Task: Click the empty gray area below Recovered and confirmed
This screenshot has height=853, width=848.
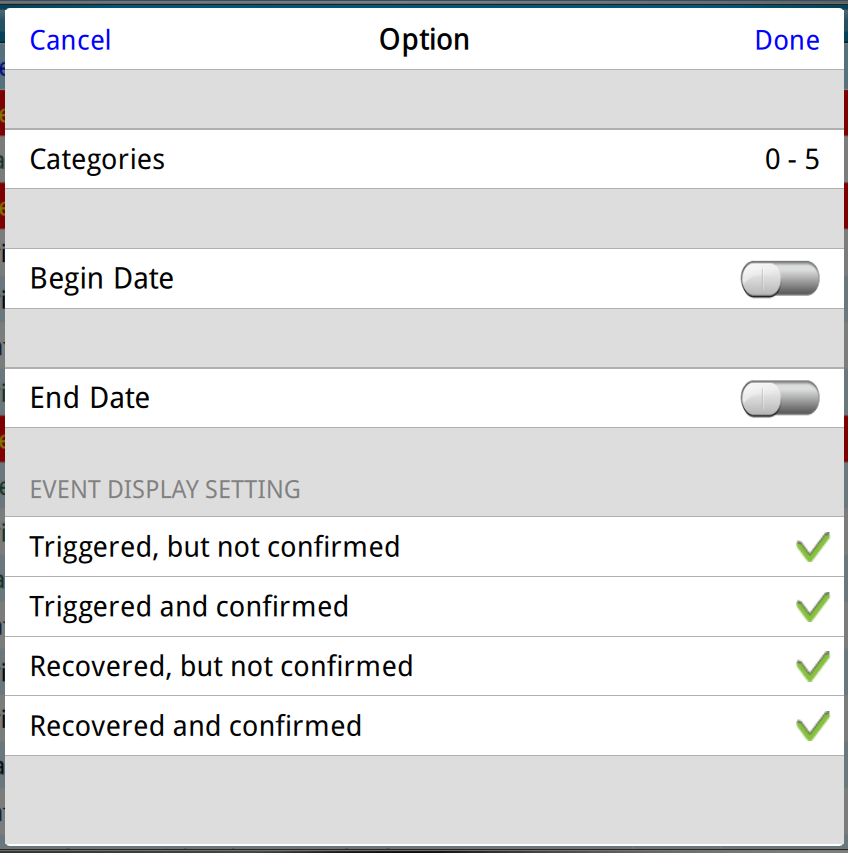Action: 424,798
